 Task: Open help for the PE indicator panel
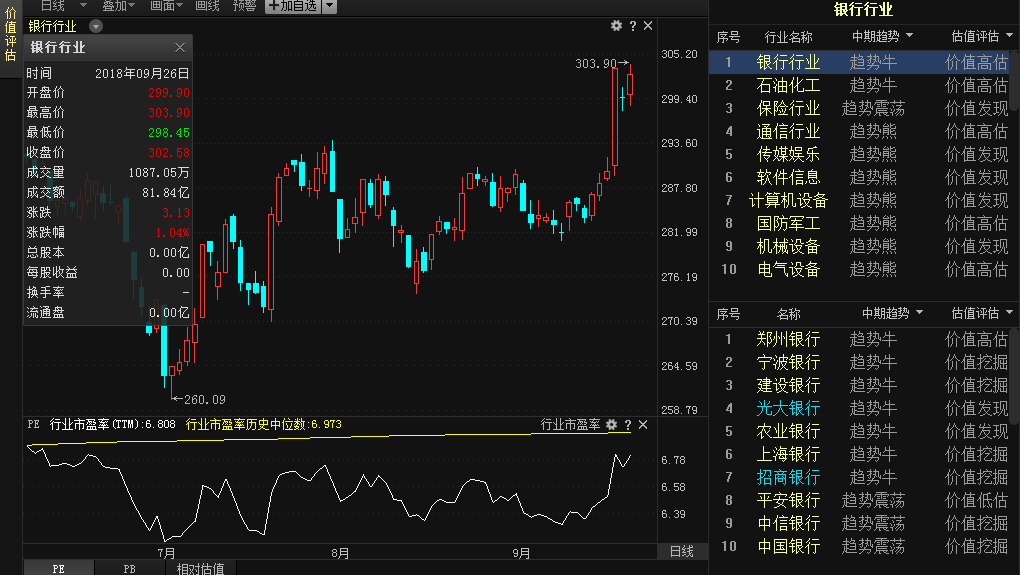coord(628,425)
